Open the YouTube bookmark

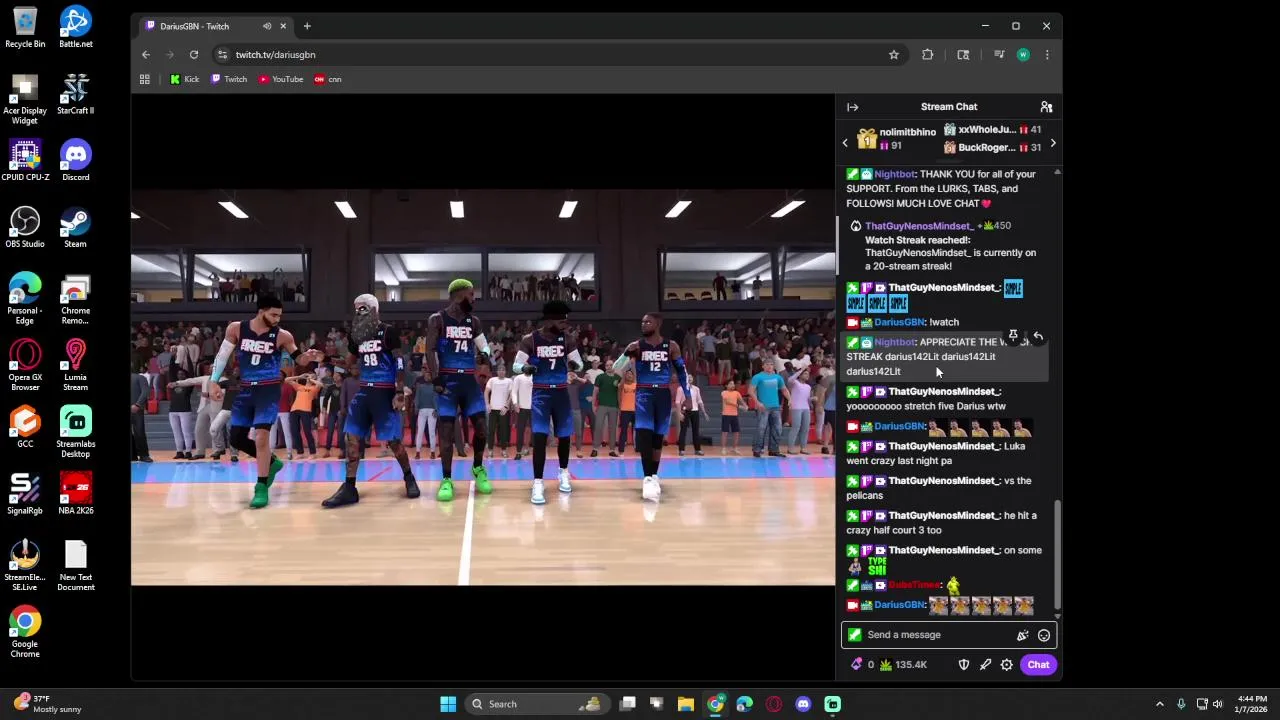coord(280,79)
